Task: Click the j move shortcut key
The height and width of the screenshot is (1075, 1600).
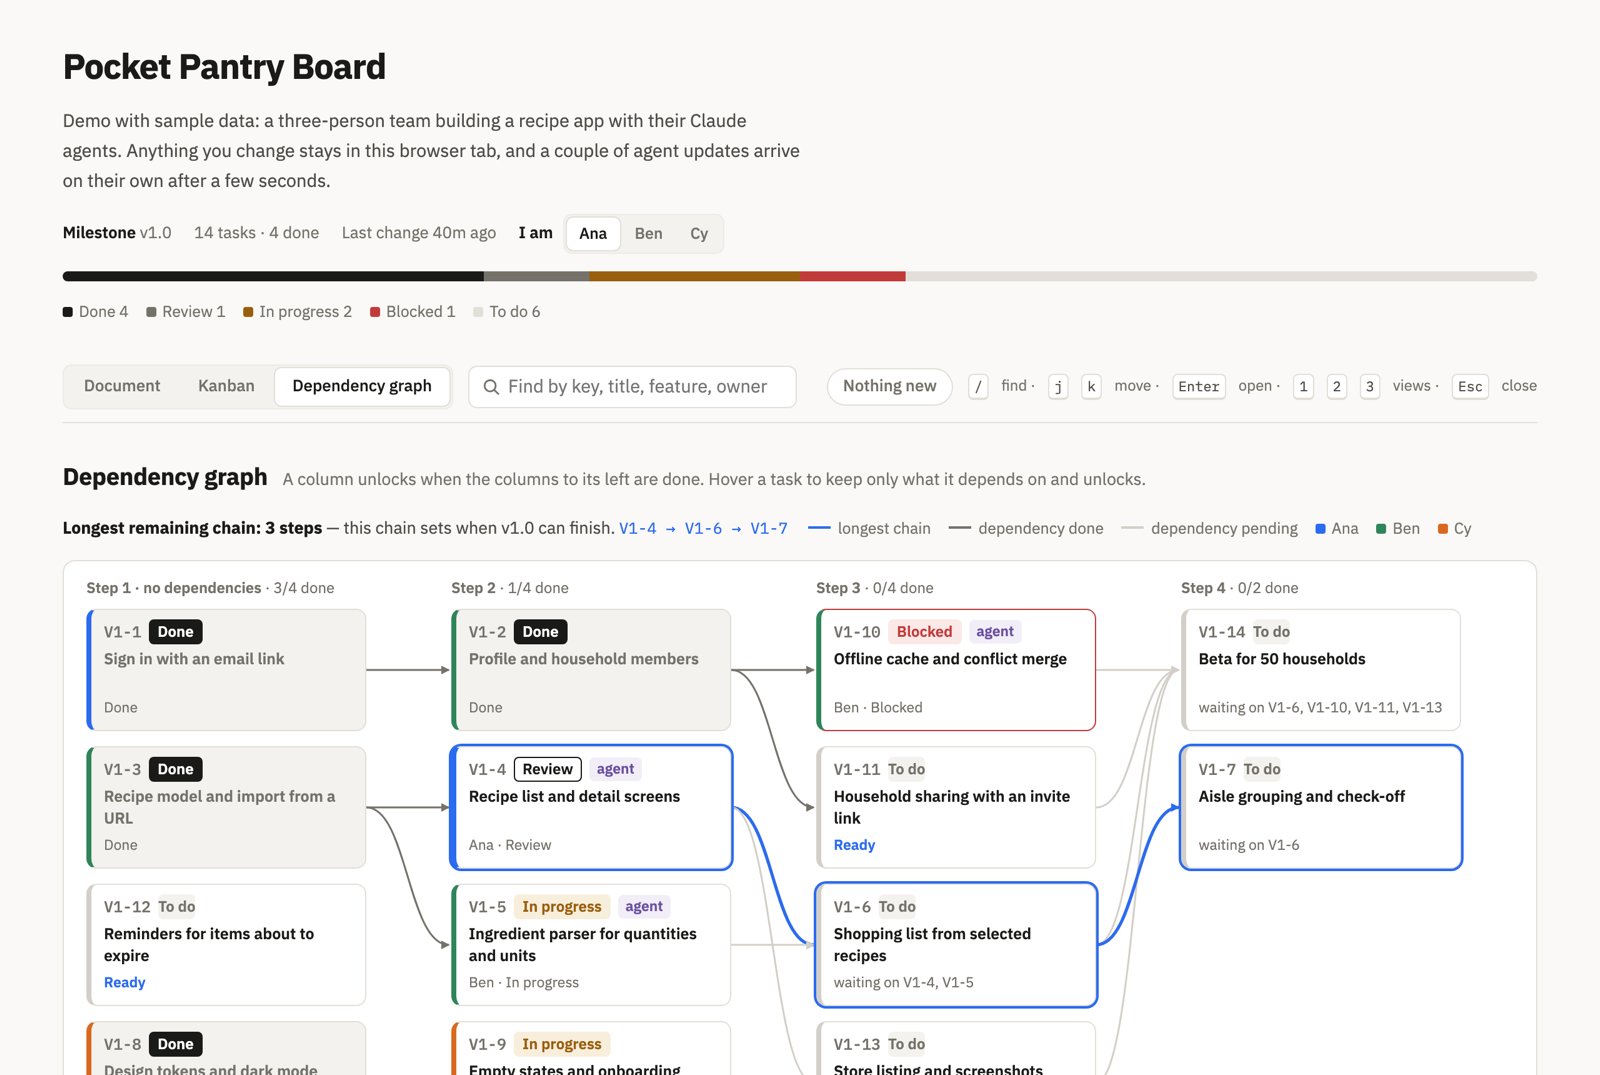Action: (1058, 386)
